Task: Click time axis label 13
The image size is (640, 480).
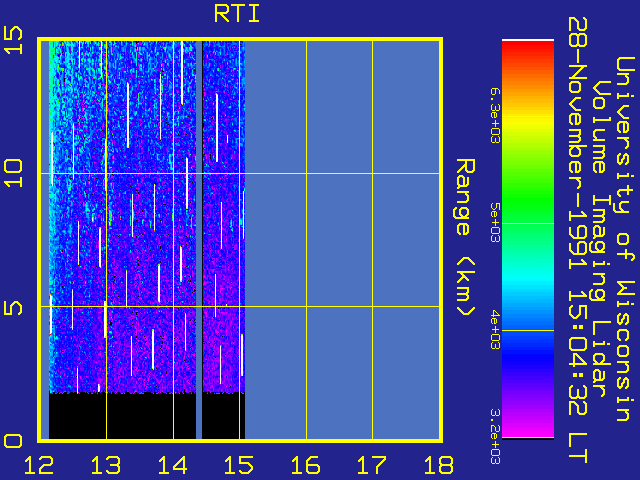Action: pyautogui.click(x=106, y=465)
